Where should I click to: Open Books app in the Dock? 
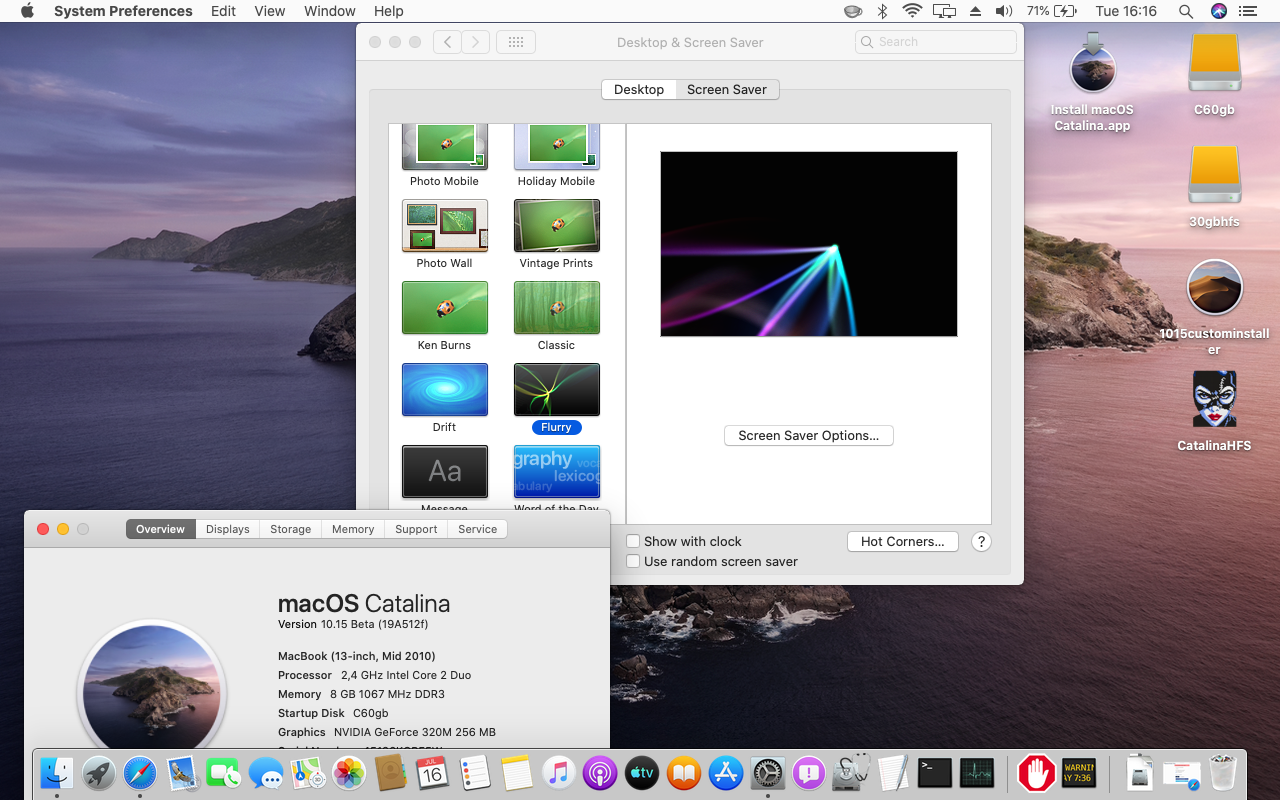click(x=684, y=773)
